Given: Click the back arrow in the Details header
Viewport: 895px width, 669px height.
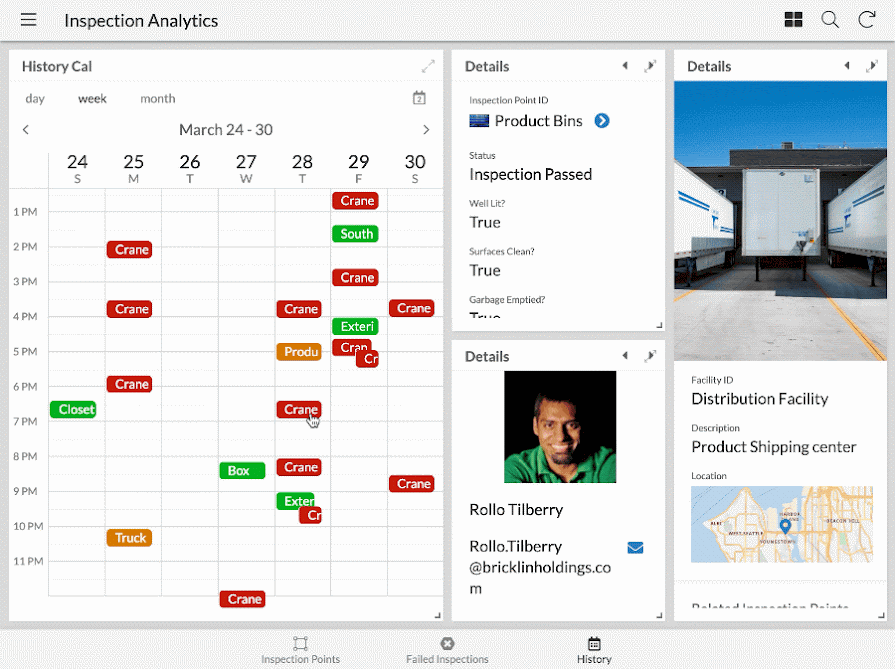Looking at the screenshot, I should [625, 65].
